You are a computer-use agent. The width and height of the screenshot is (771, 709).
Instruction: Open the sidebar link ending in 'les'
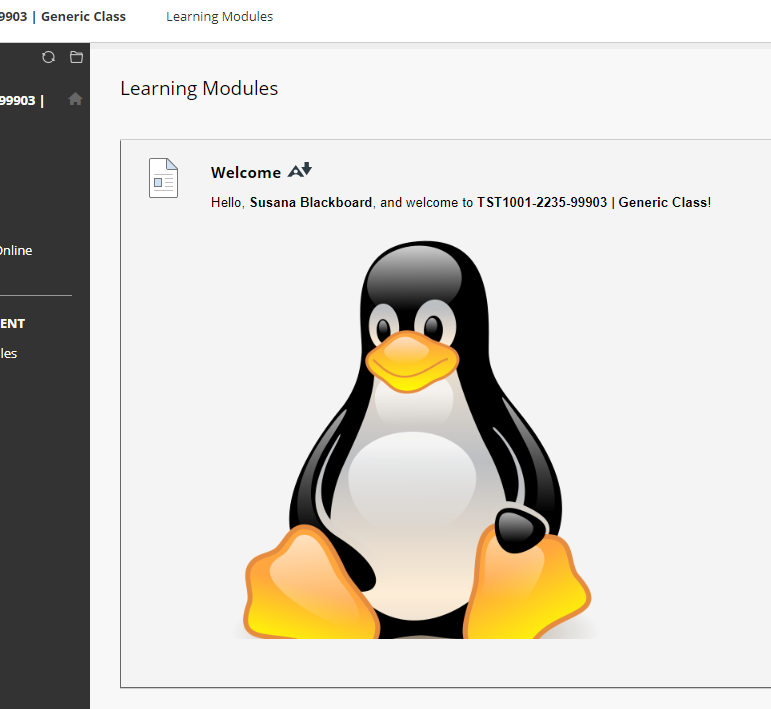coord(8,354)
